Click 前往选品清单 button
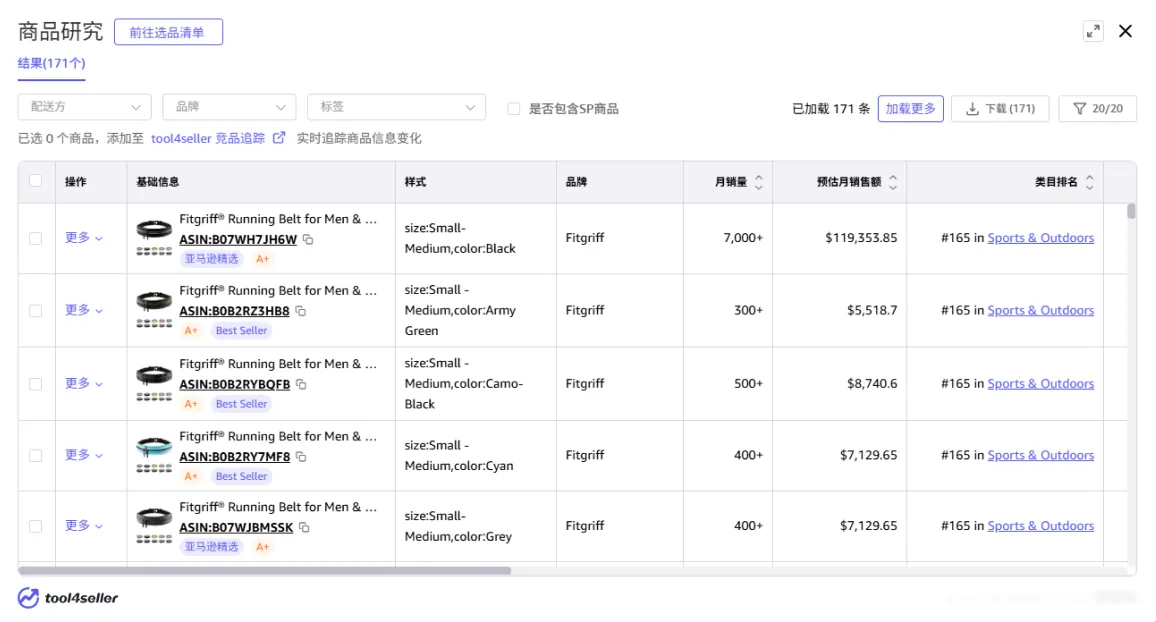The height and width of the screenshot is (622, 1156). click(x=168, y=32)
